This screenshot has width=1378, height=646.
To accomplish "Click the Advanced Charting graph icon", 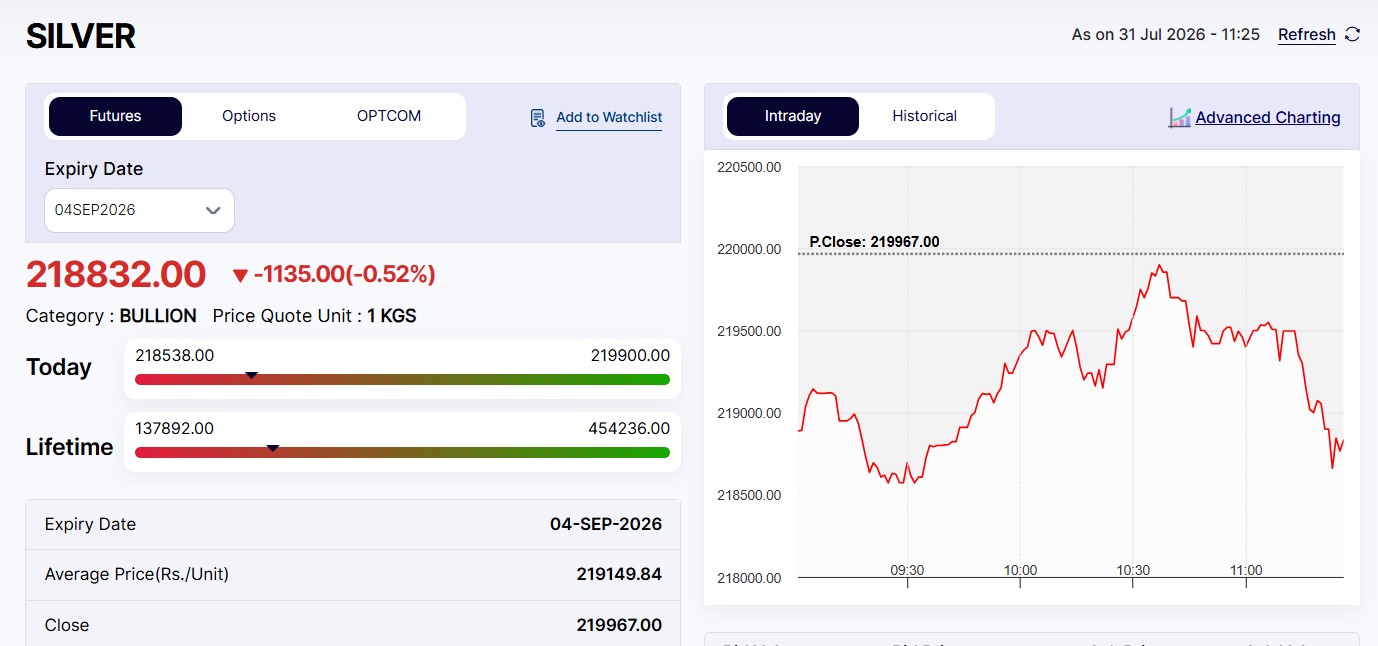I will coord(1180,118).
